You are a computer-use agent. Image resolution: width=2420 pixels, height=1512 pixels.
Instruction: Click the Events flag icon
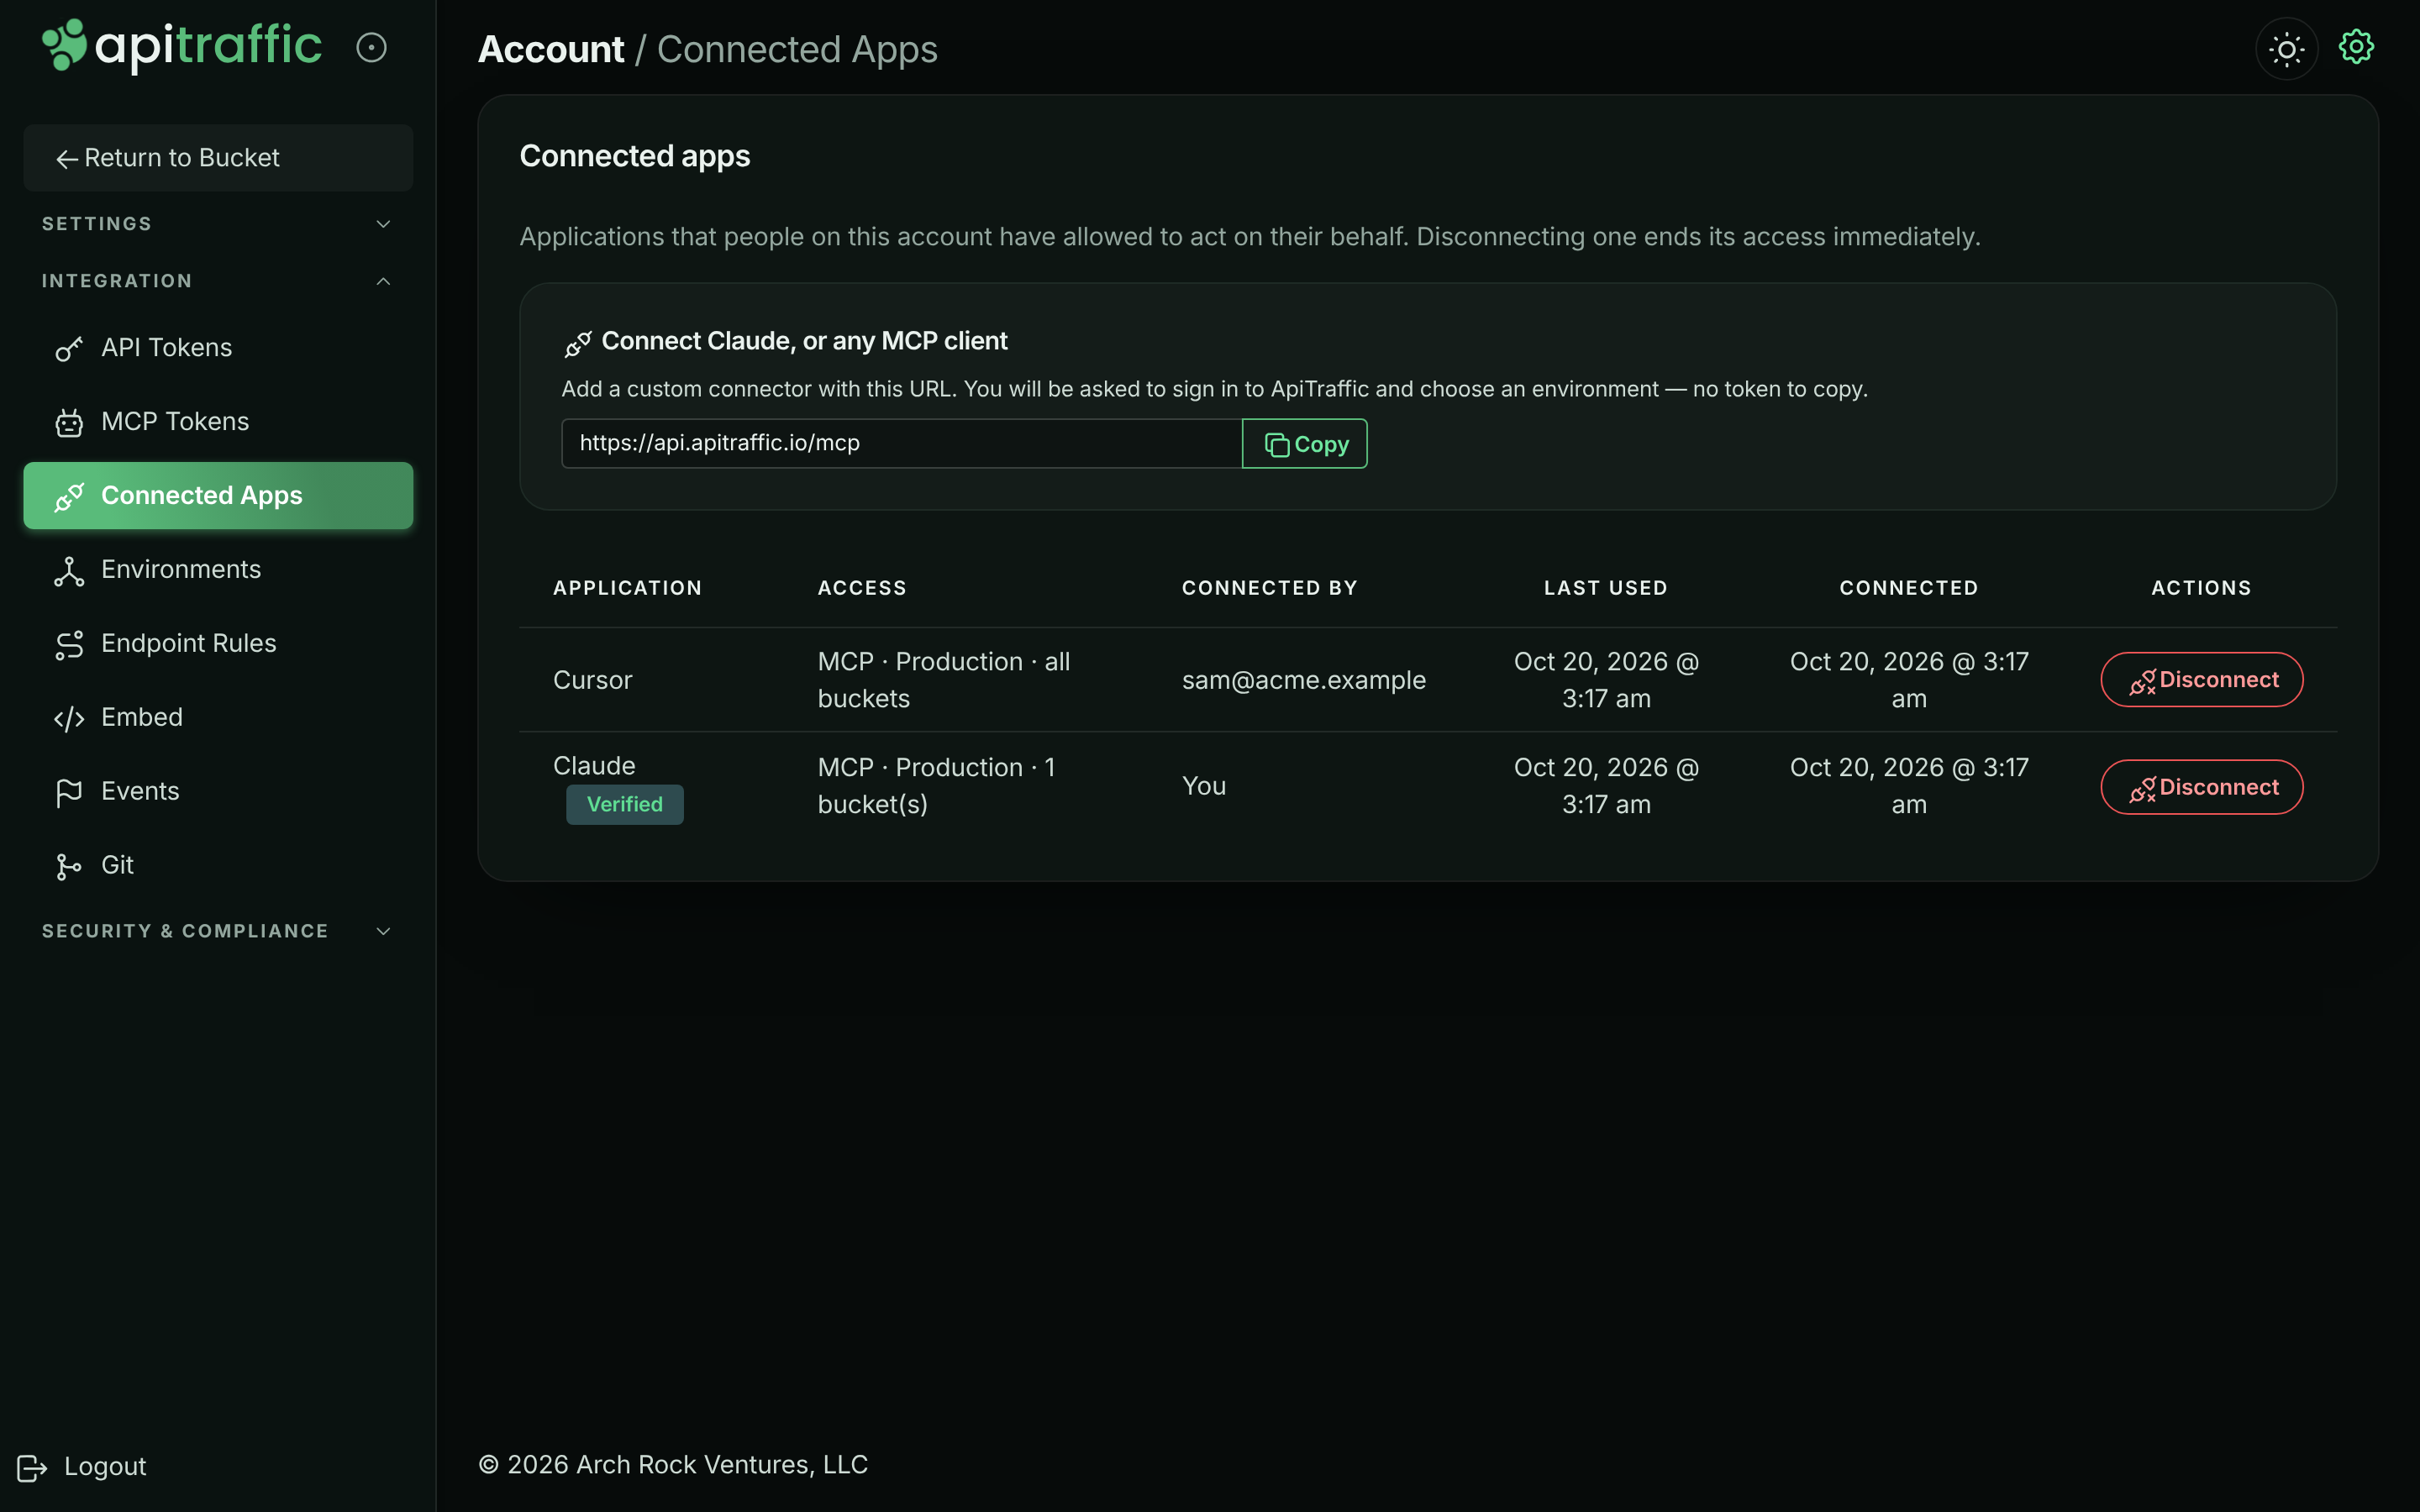69,792
